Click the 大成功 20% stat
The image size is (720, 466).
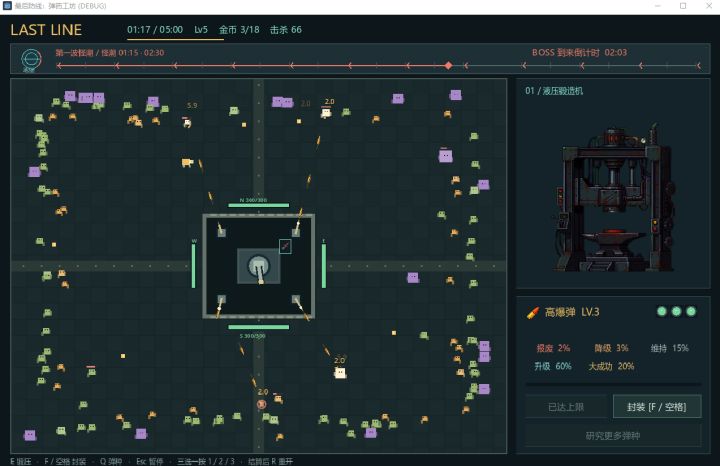coord(611,366)
